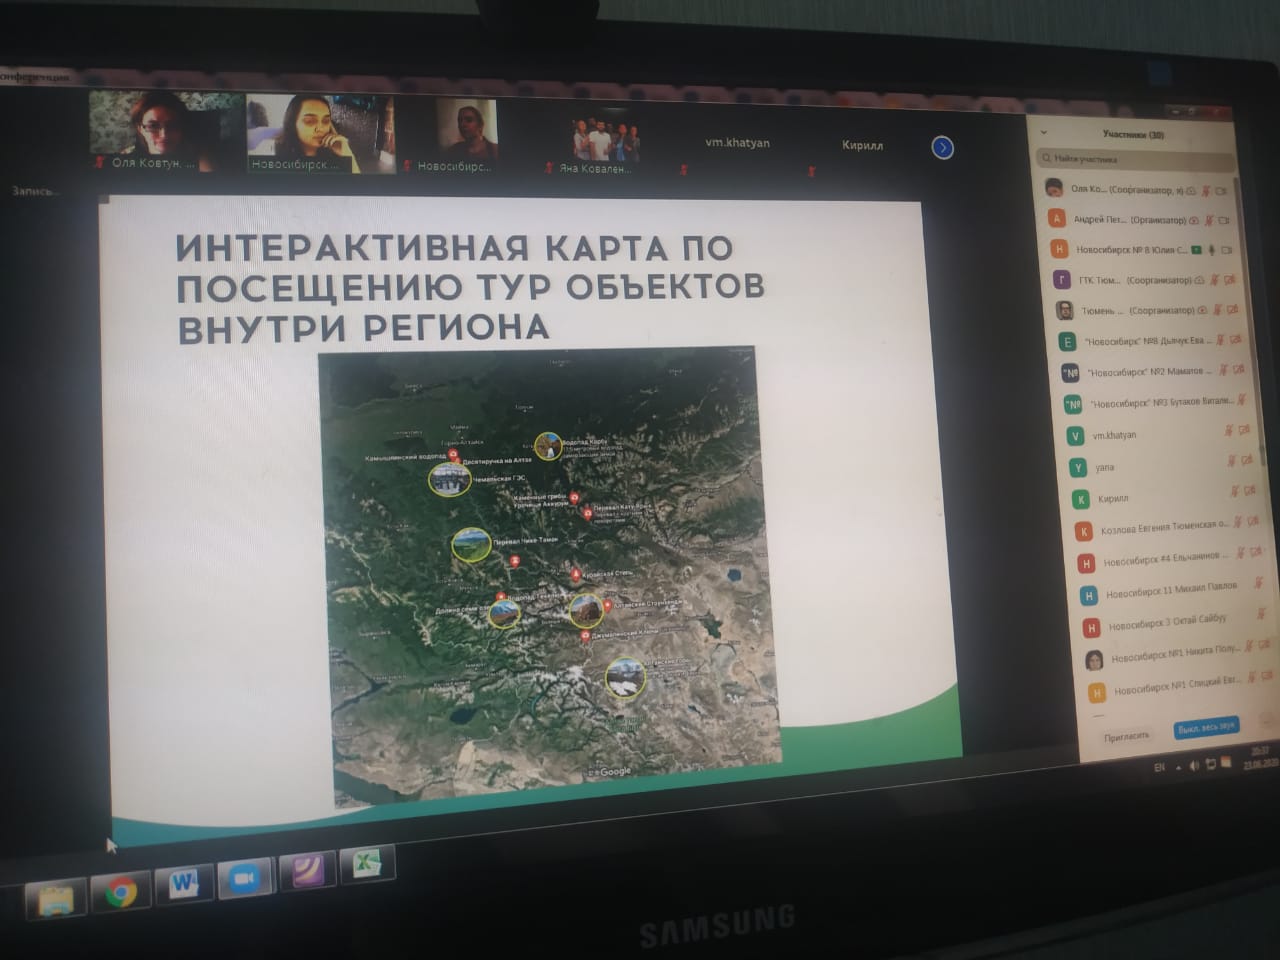Click muted mic icon for yana
This screenshot has height=960, width=1280.
1232,462
